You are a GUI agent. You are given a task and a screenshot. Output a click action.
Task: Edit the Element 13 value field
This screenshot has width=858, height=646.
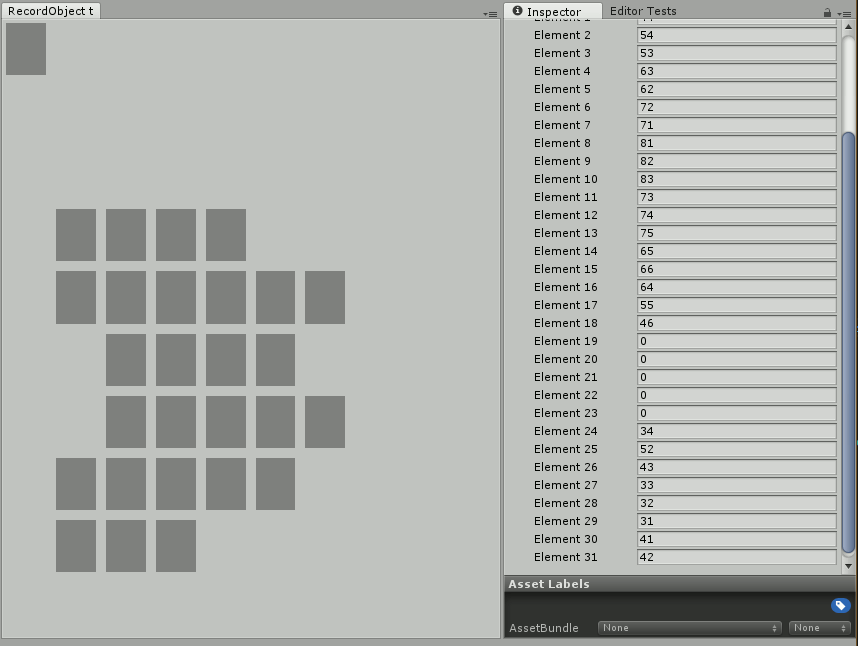(x=737, y=234)
